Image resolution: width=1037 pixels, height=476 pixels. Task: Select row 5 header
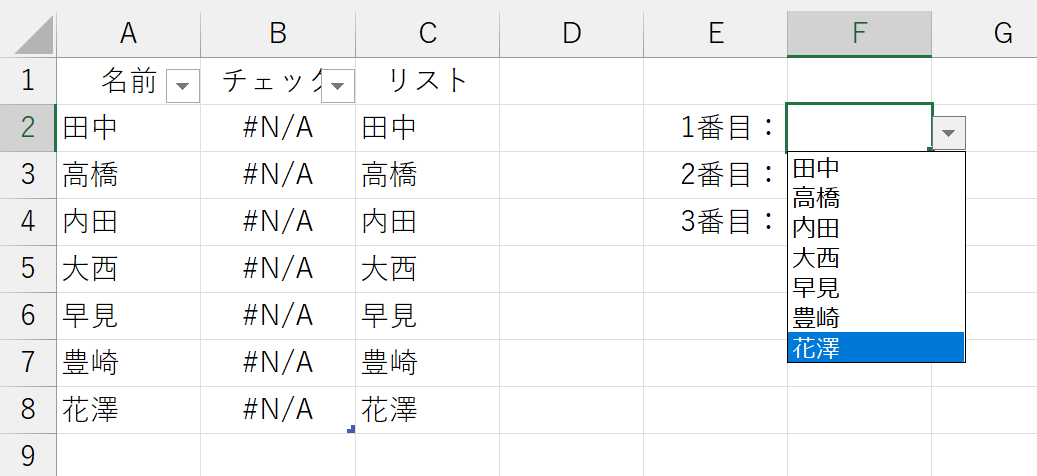point(28,269)
